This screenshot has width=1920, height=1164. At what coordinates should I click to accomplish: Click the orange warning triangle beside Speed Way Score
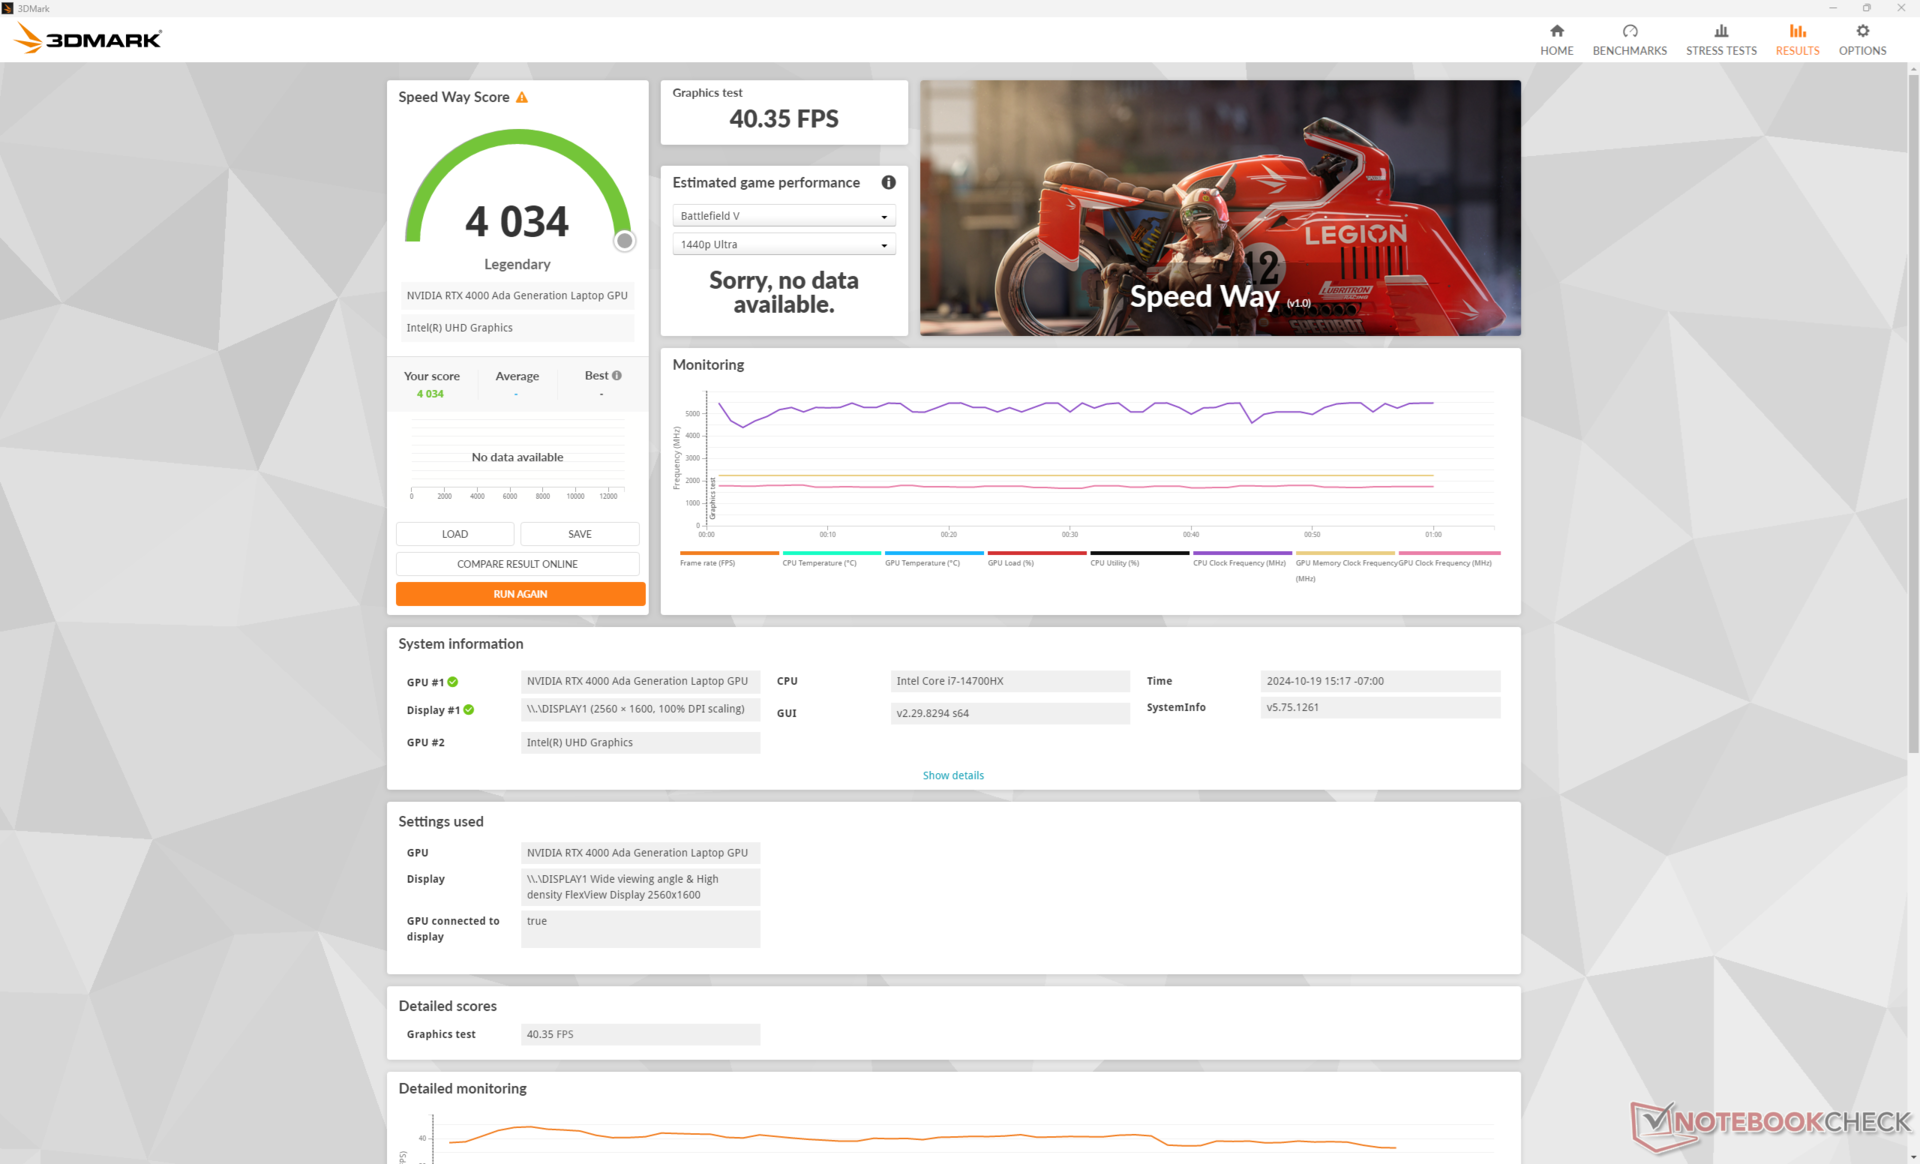522,97
